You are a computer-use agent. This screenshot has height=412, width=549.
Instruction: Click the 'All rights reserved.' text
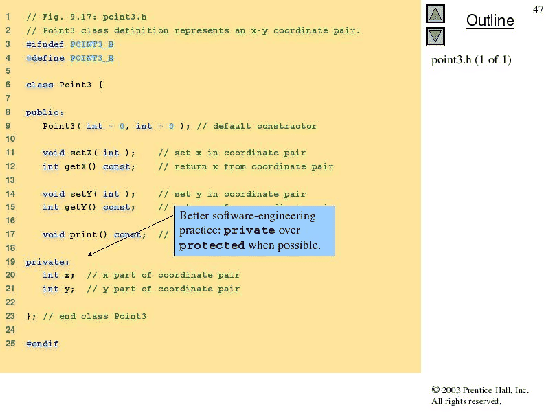click(x=466, y=401)
